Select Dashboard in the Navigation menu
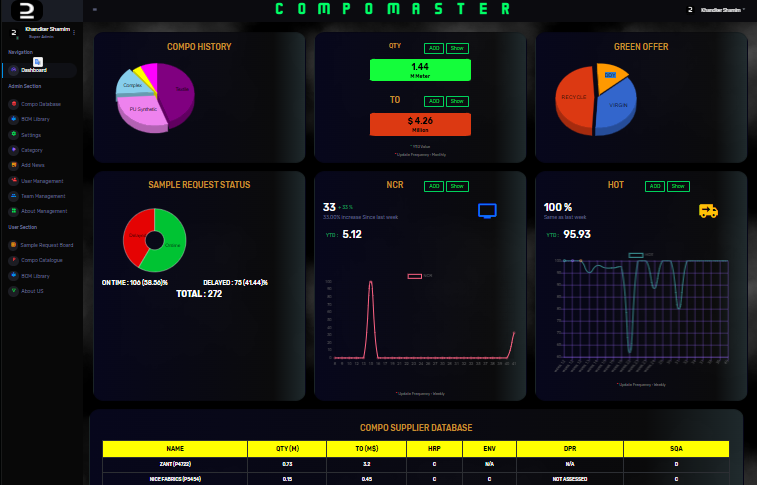Viewport: 757px width, 485px height. [x=34, y=70]
